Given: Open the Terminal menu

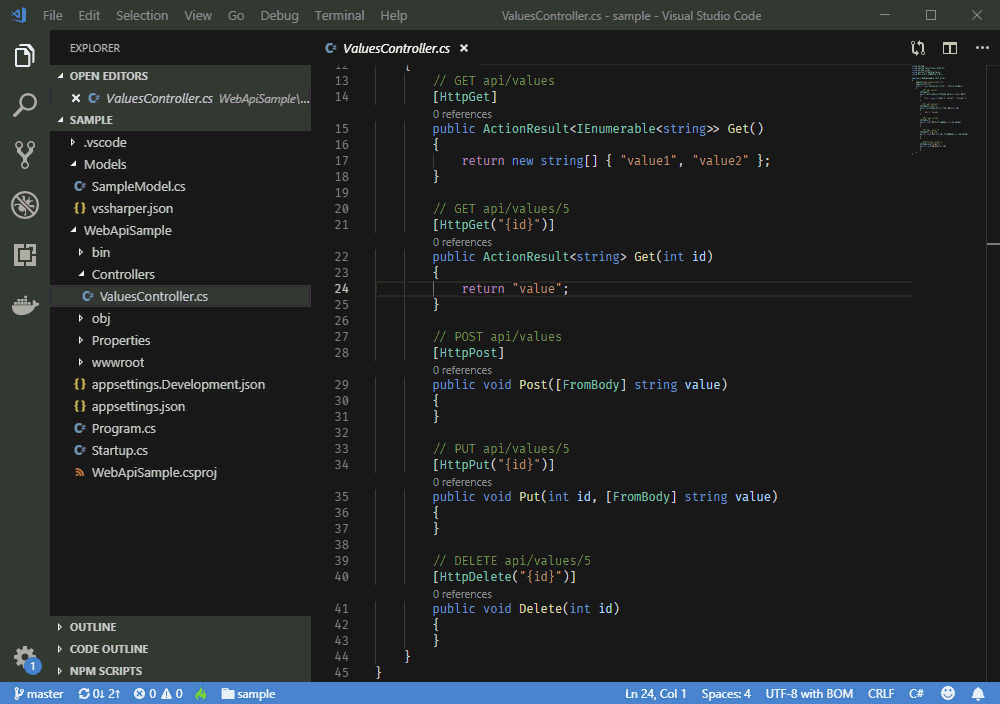Looking at the screenshot, I should 340,15.
